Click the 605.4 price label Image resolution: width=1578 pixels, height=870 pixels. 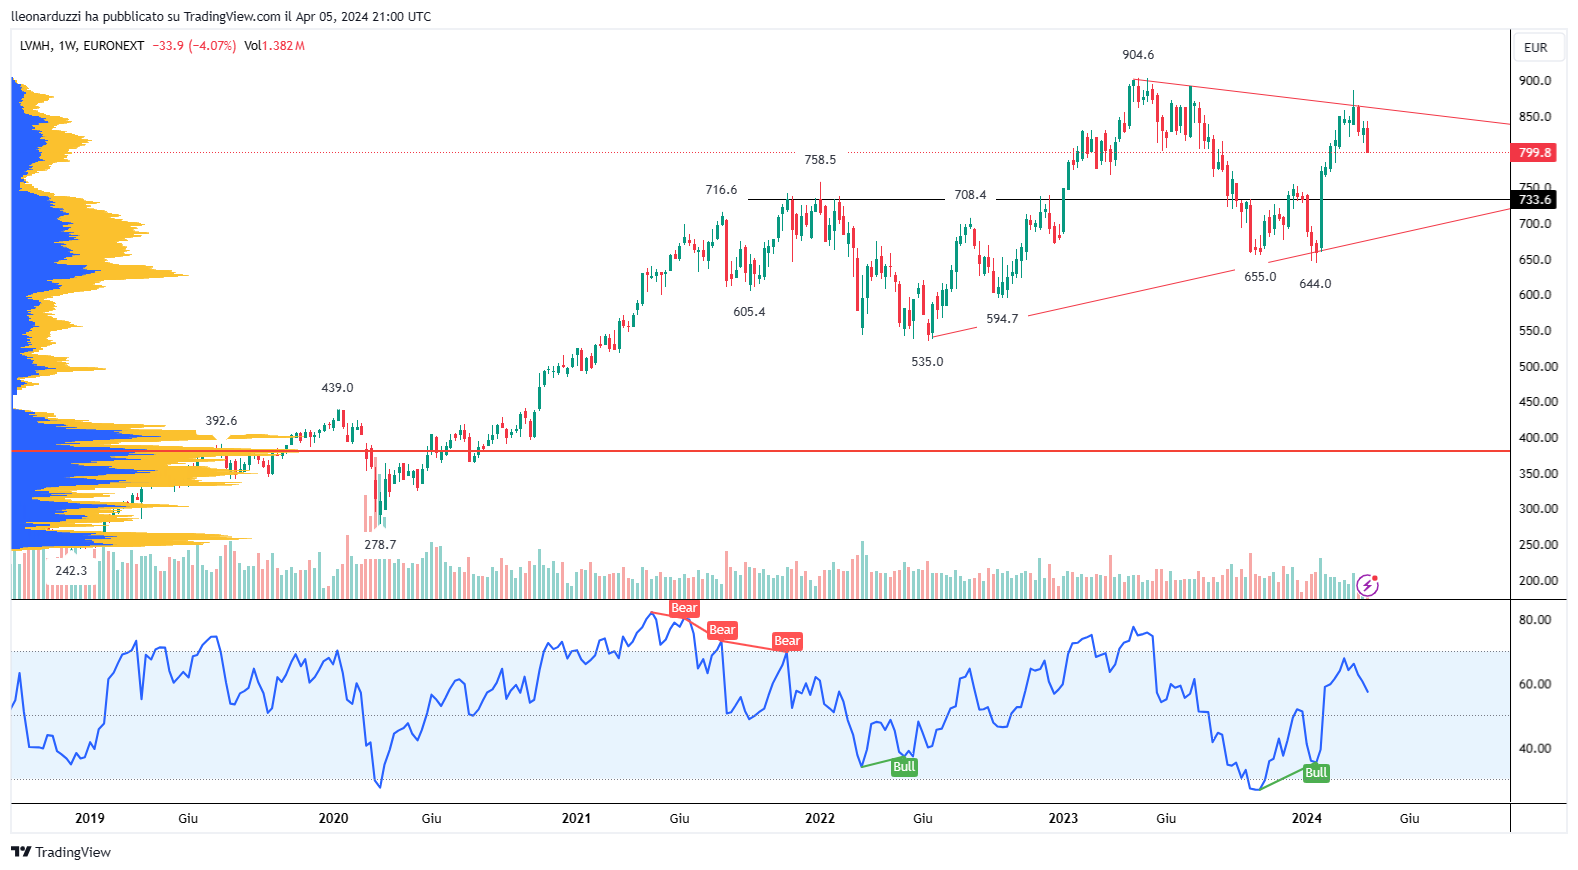(x=749, y=312)
